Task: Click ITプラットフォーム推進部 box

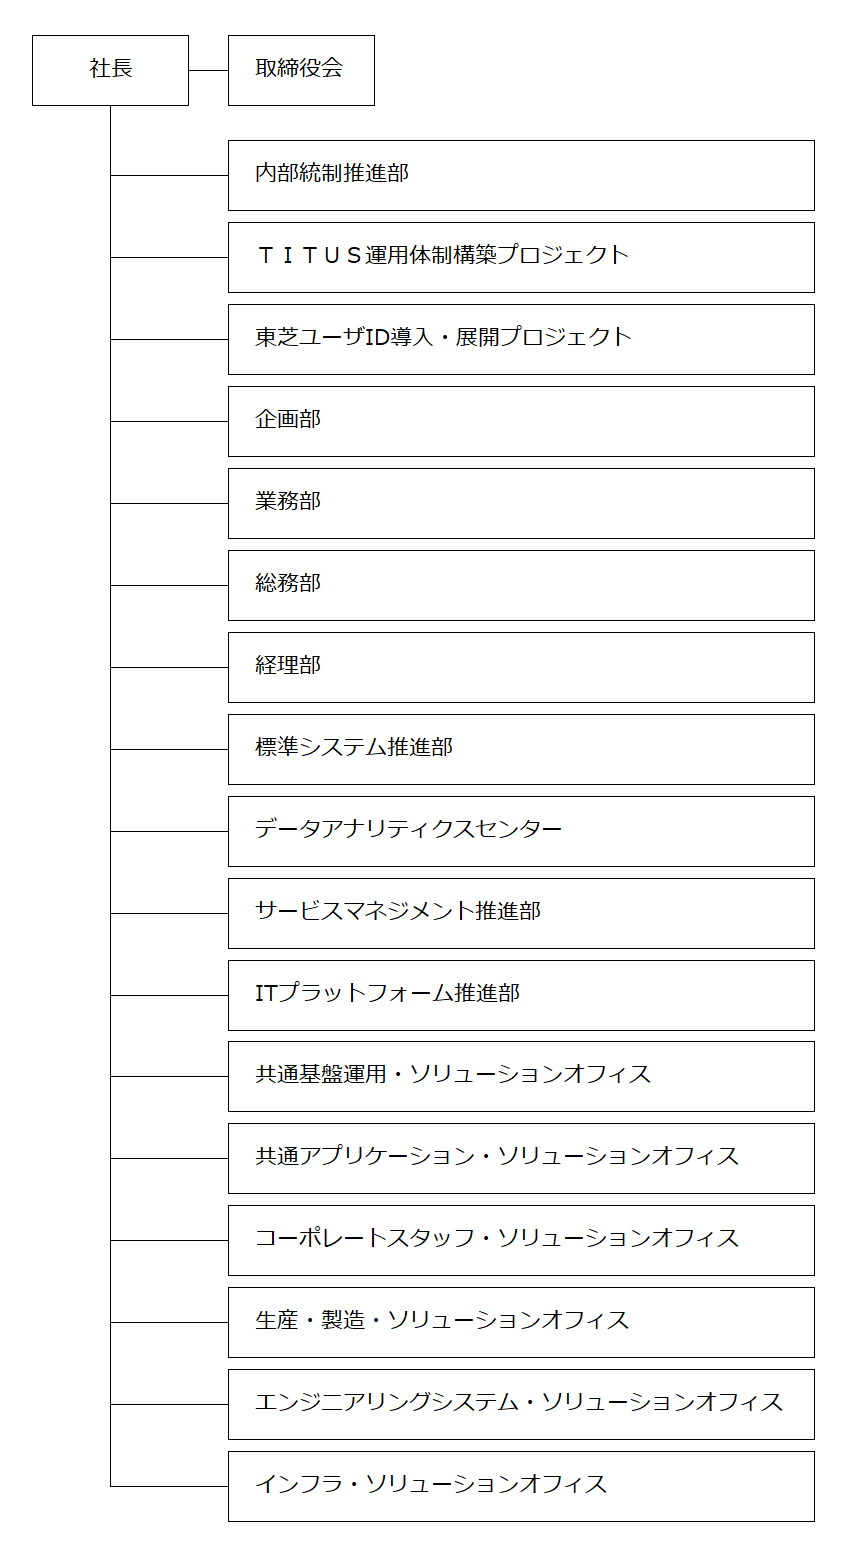Action: (x=521, y=995)
